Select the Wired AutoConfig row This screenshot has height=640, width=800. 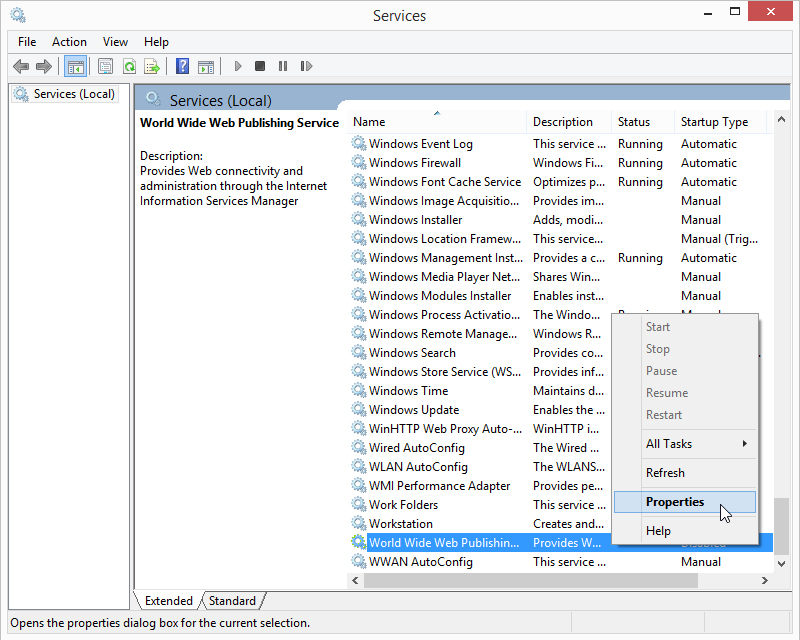point(480,448)
